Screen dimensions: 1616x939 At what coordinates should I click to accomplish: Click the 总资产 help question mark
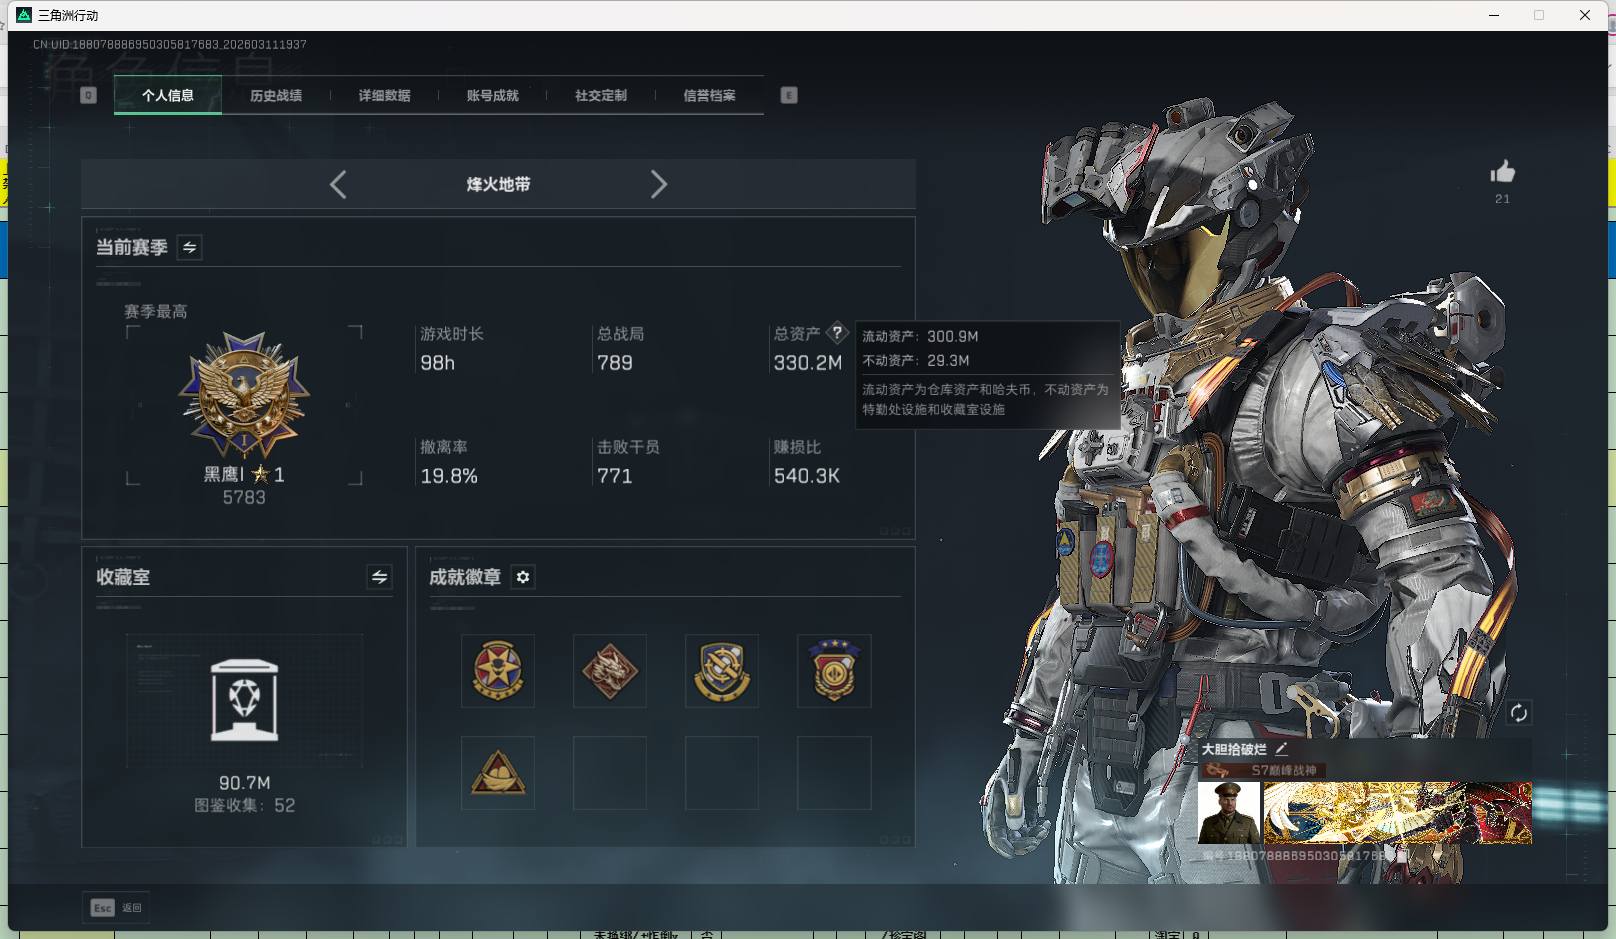(x=837, y=332)
